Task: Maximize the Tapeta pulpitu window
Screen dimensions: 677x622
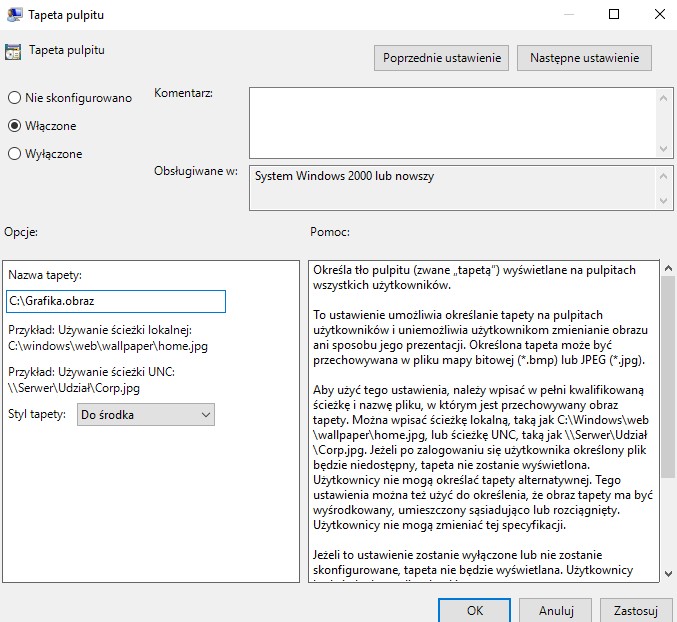Action: coord(614,15)
